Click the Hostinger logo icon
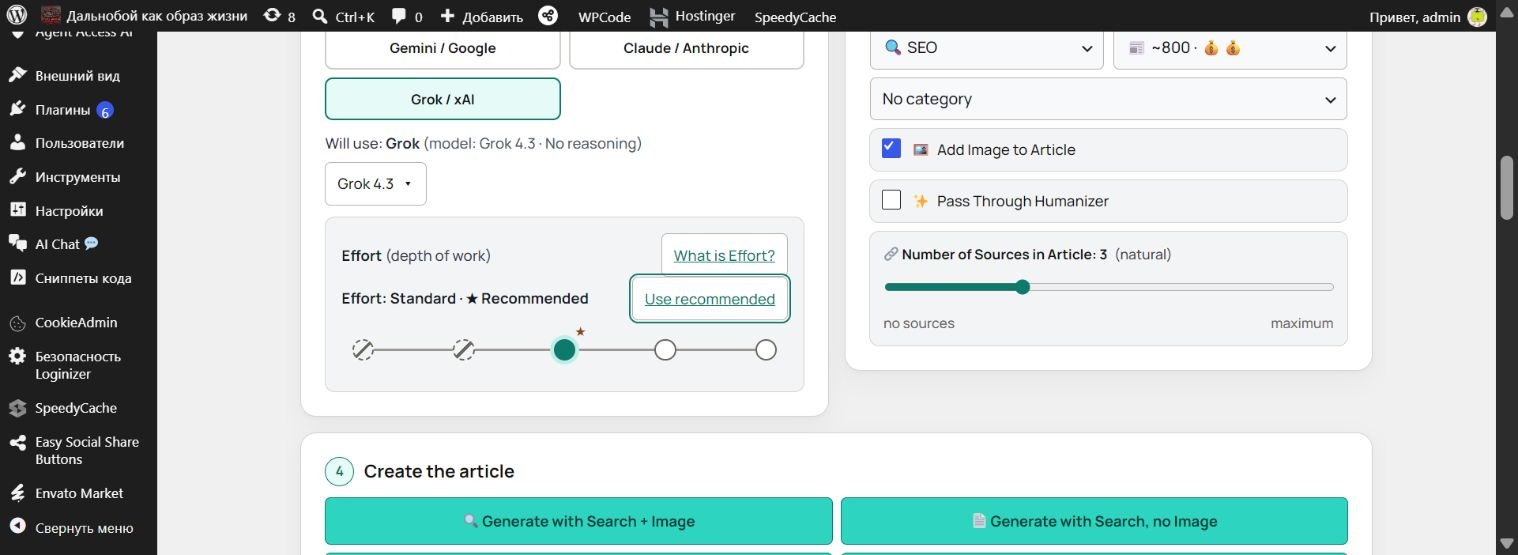 point(658,17)
